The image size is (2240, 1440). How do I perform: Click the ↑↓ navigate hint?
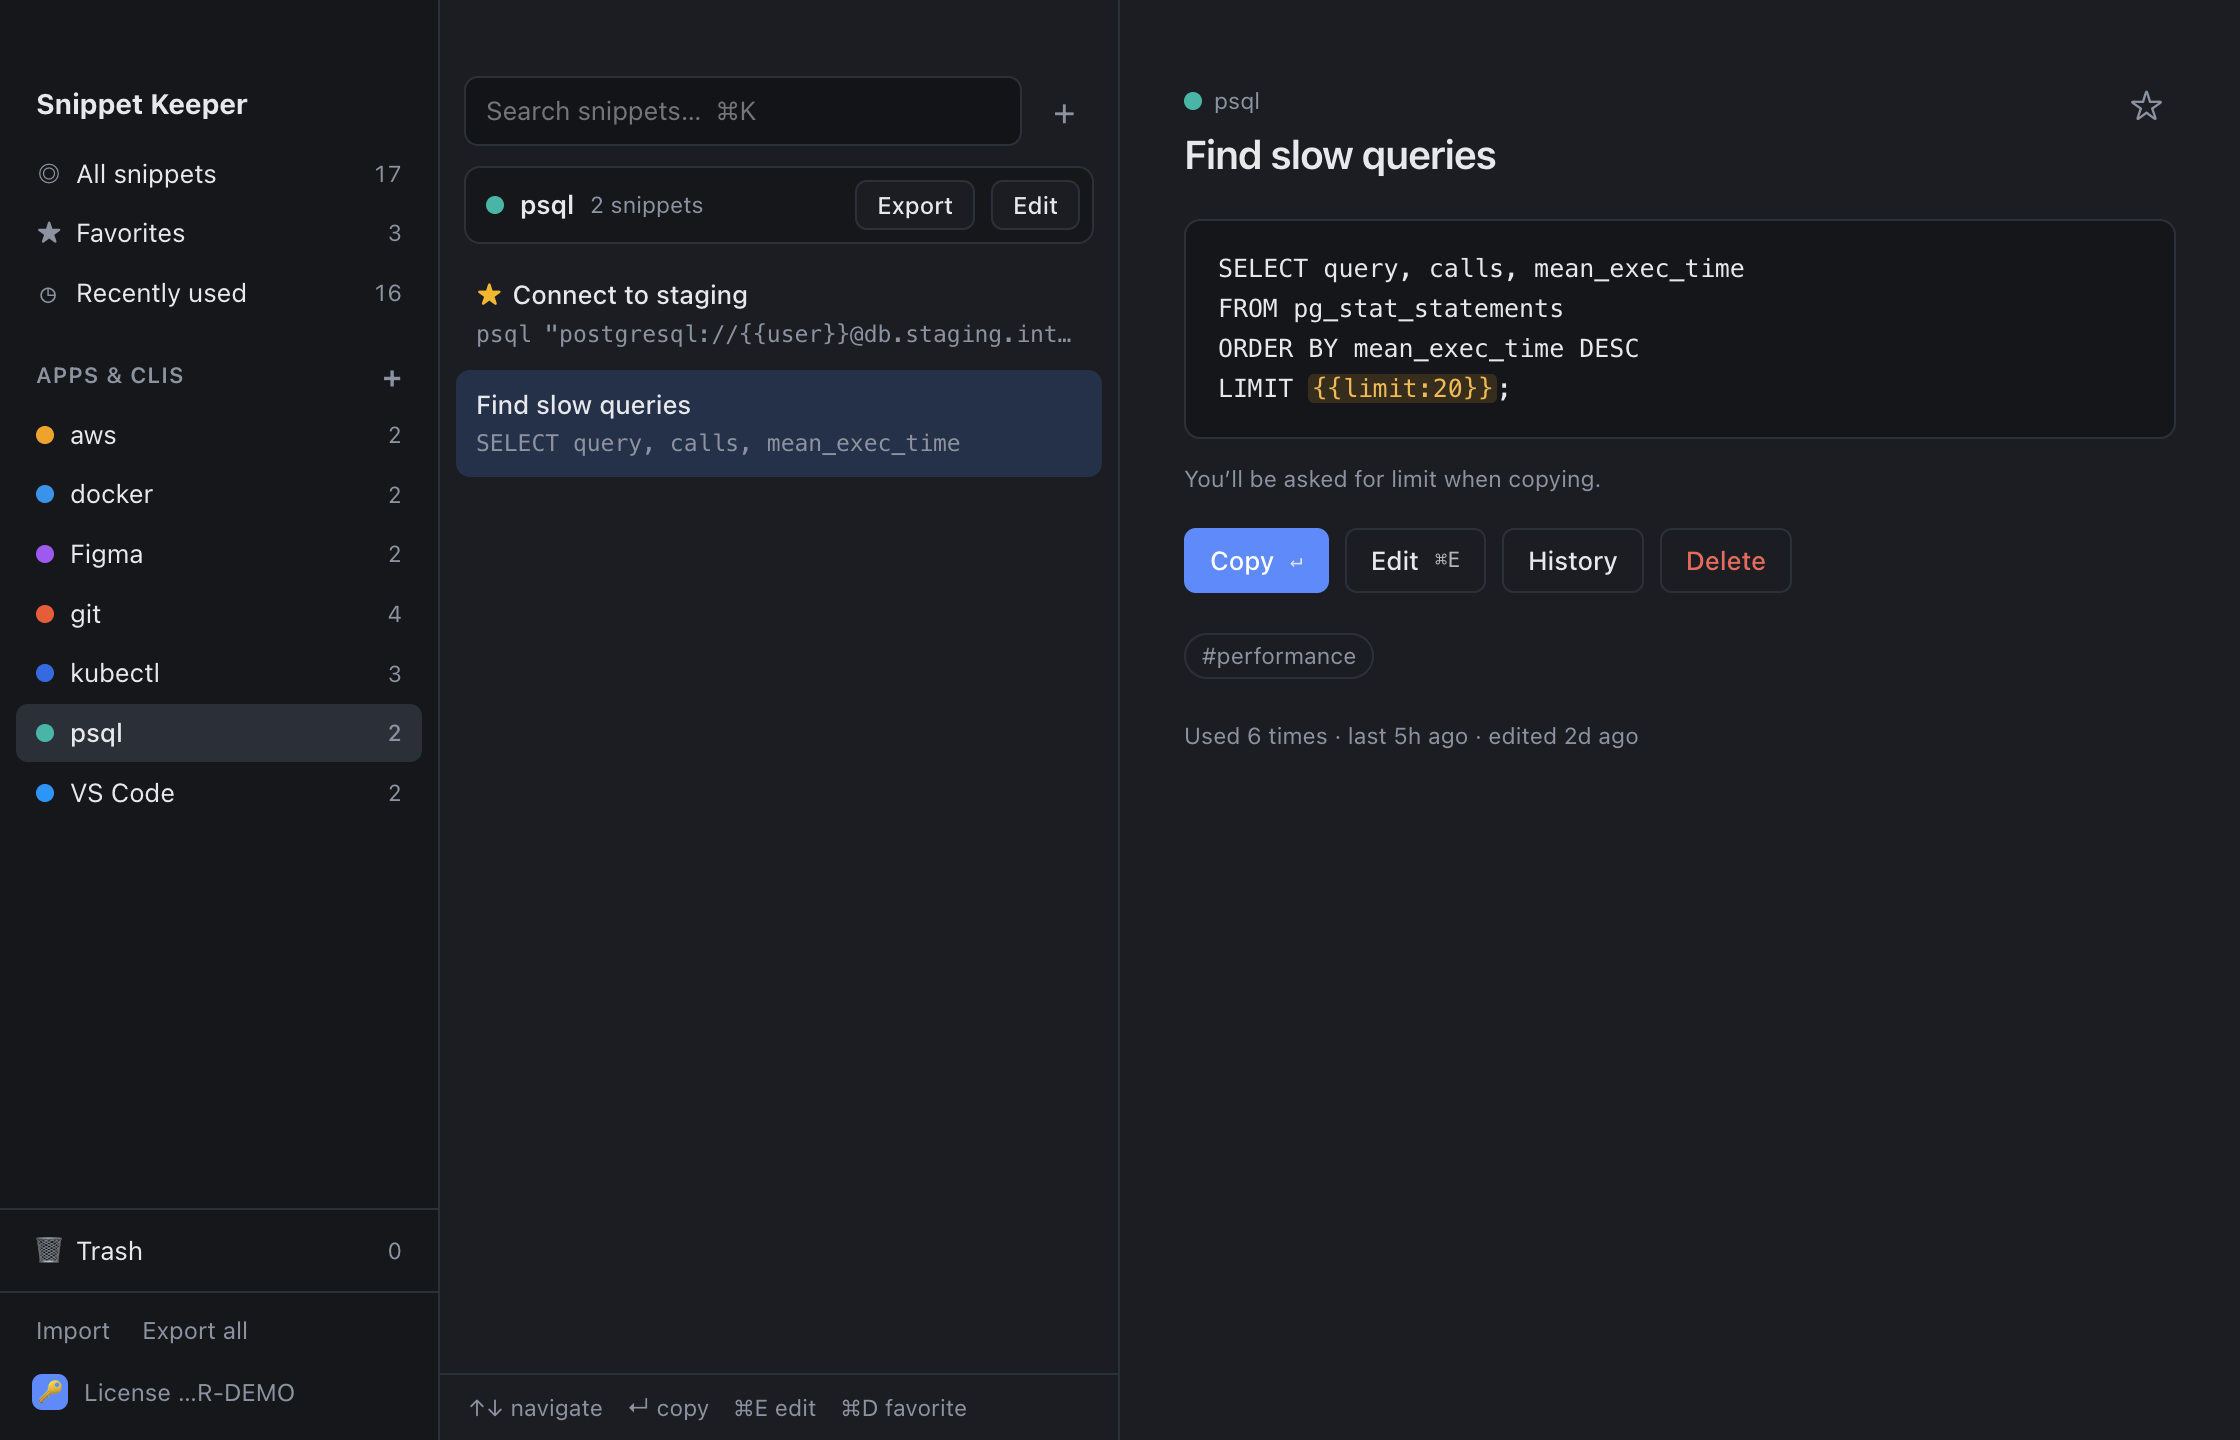[x=536, y=1408]
